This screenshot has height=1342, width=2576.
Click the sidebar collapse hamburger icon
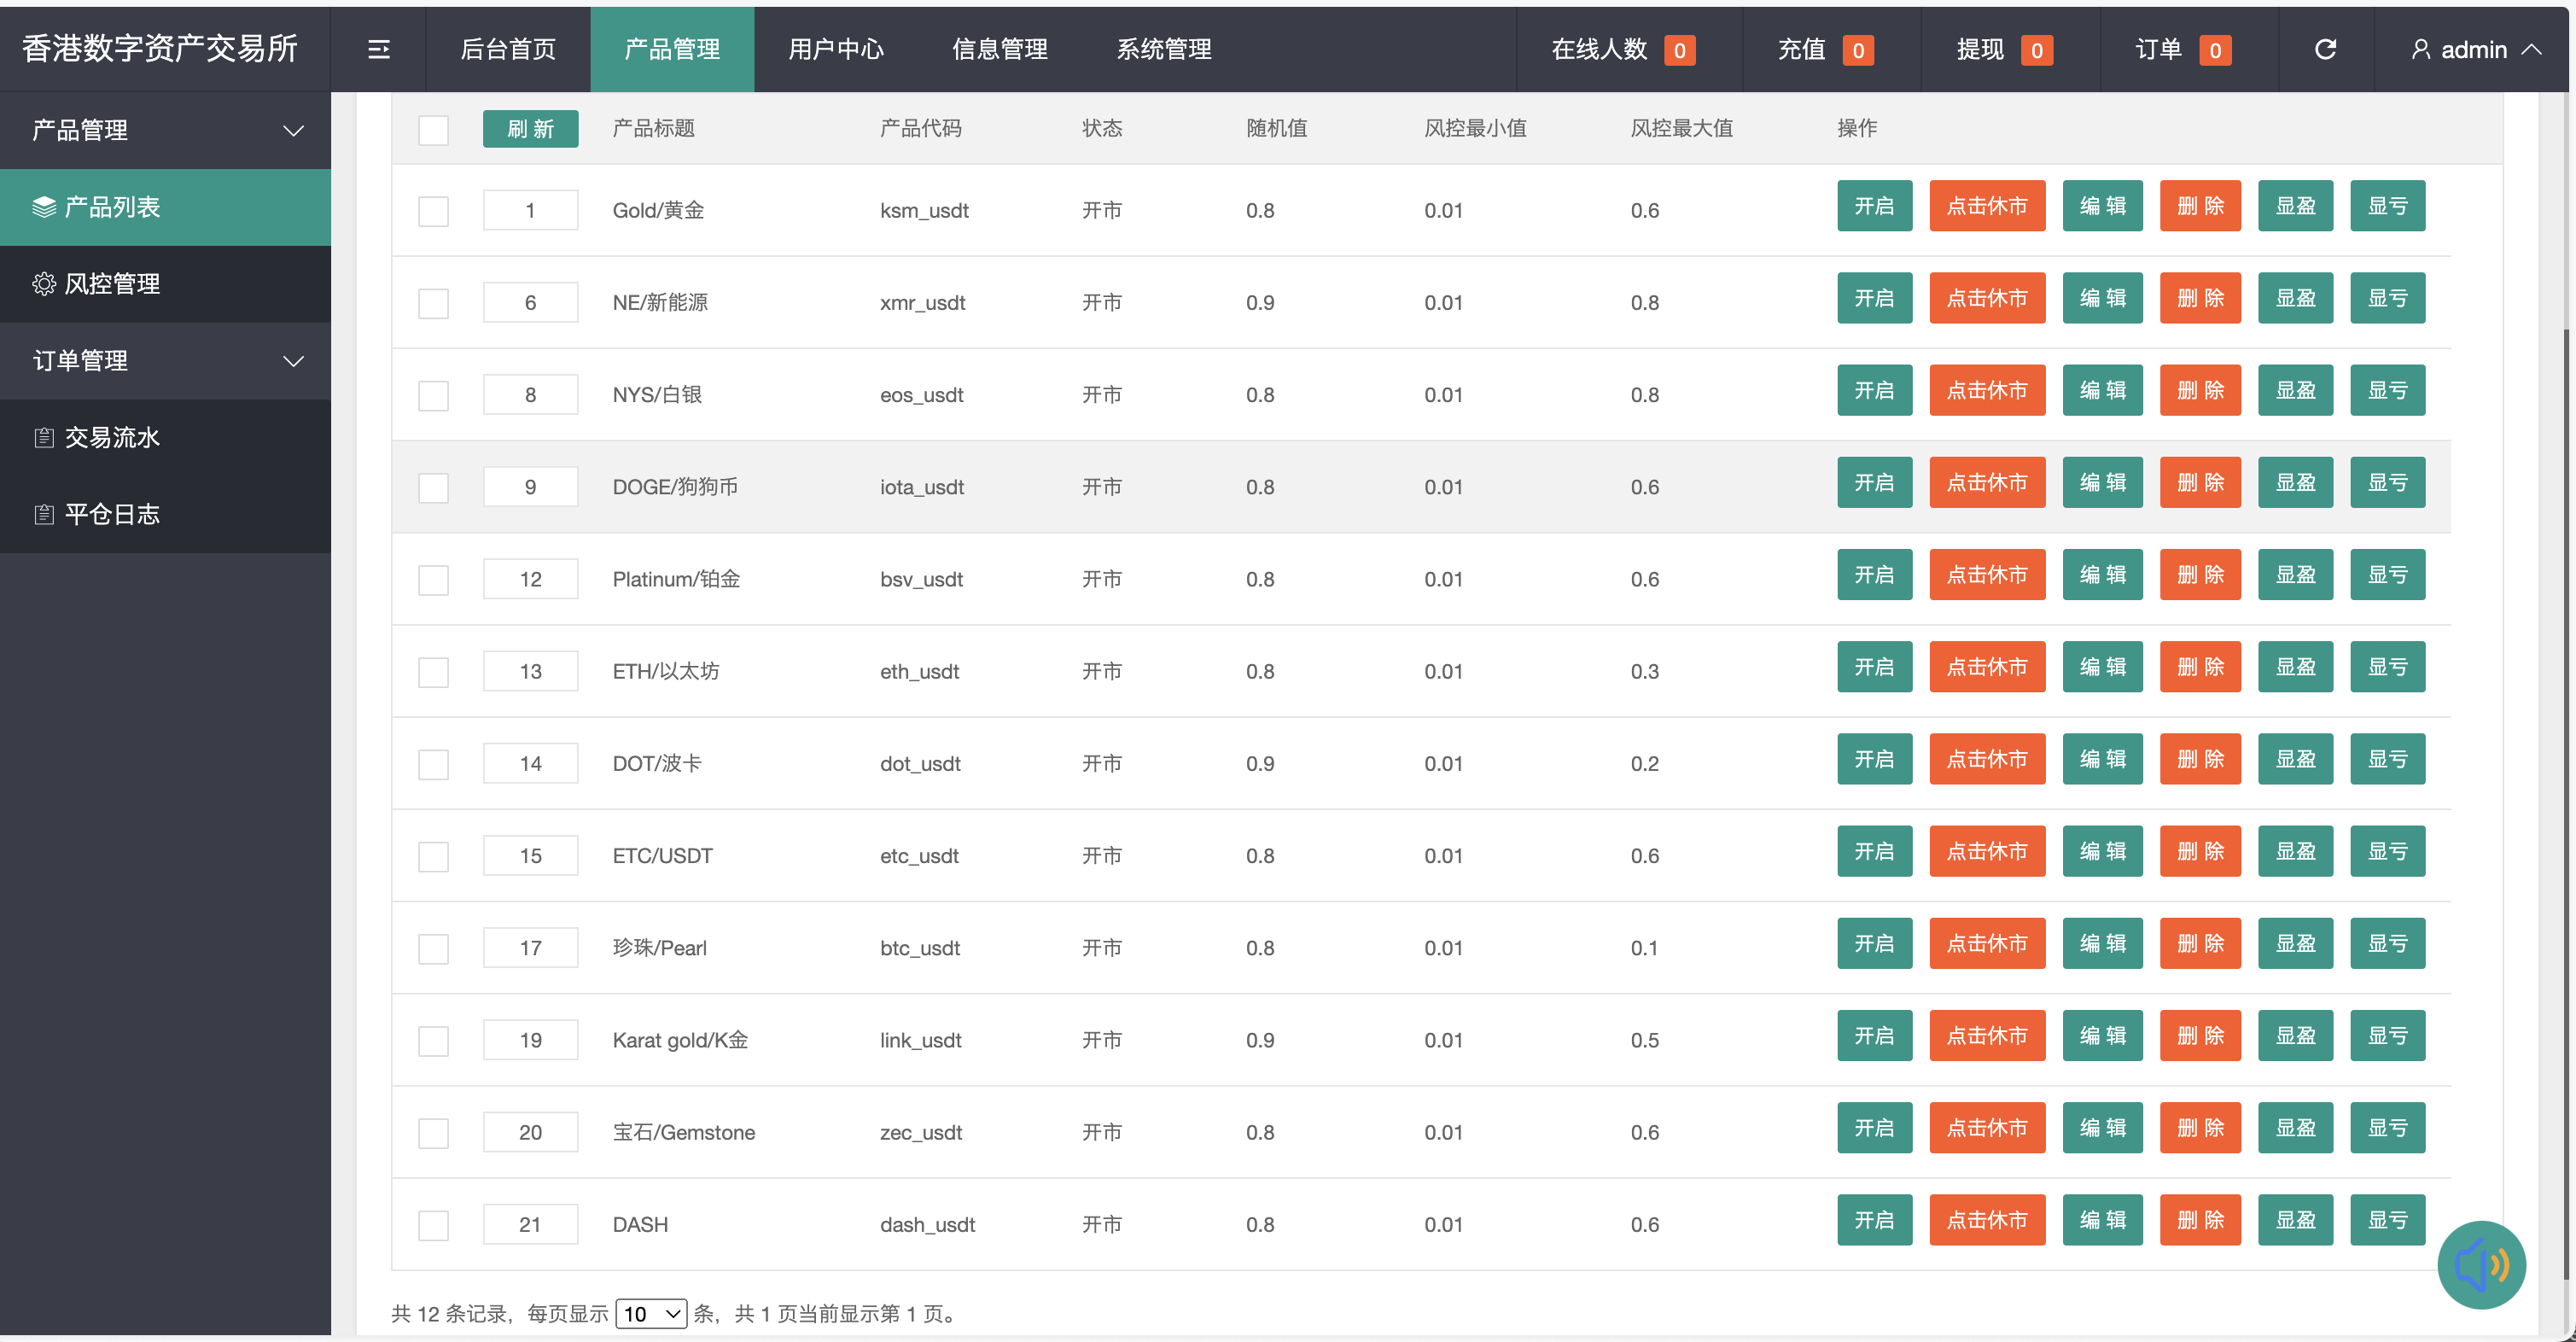pos(378,49)
